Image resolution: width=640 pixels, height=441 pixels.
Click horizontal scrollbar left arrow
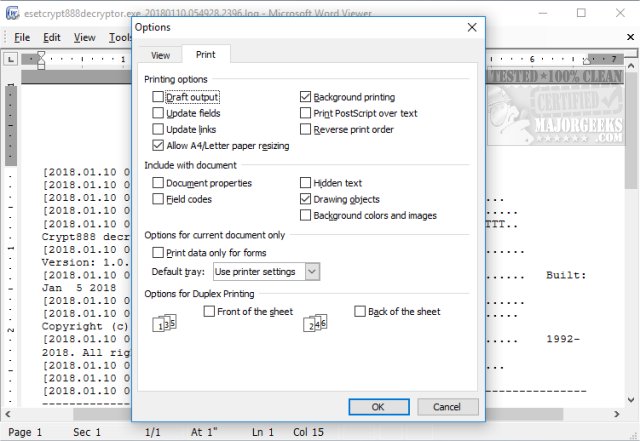click(x=8, y=414)
